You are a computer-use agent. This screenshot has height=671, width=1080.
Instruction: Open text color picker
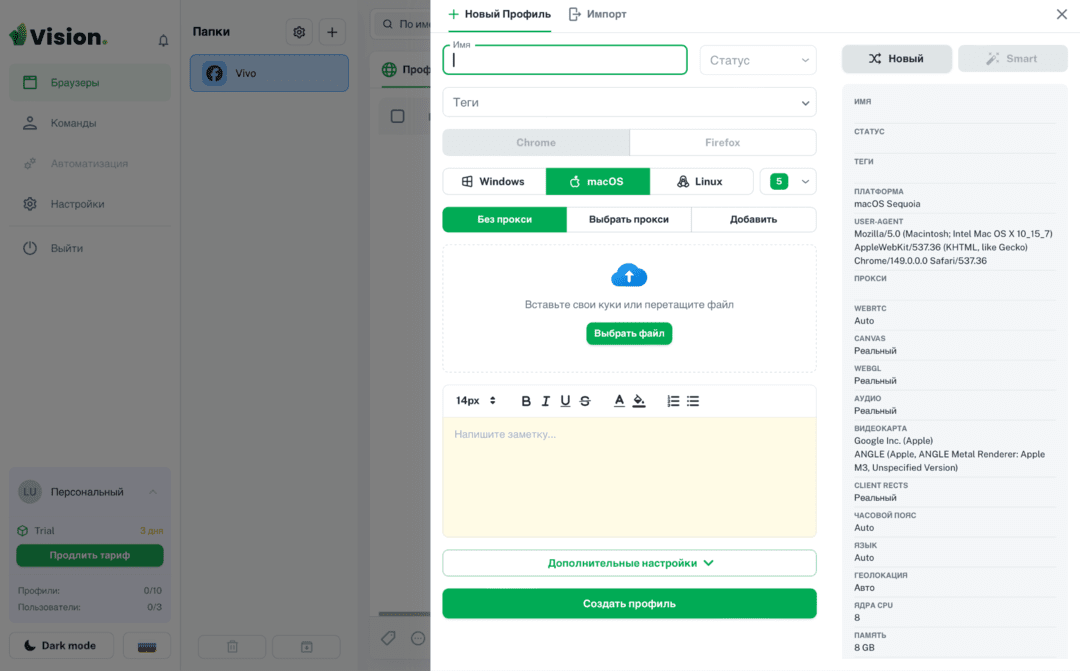point(619,401)
